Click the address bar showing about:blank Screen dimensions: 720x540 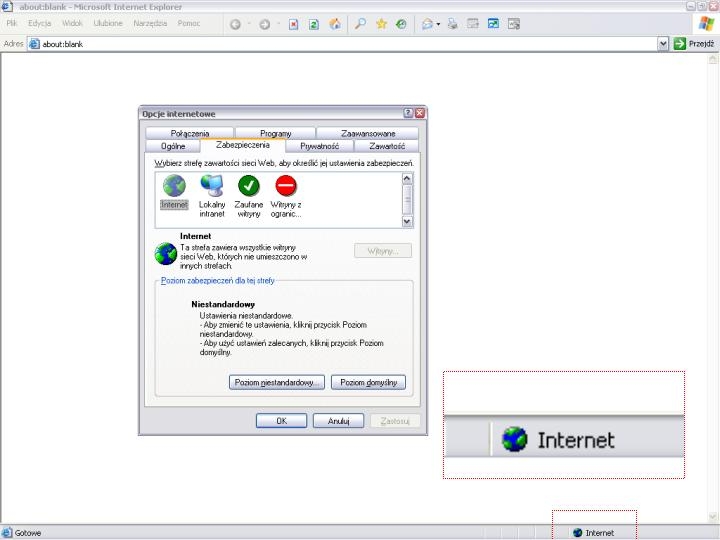tap(343, 44)
